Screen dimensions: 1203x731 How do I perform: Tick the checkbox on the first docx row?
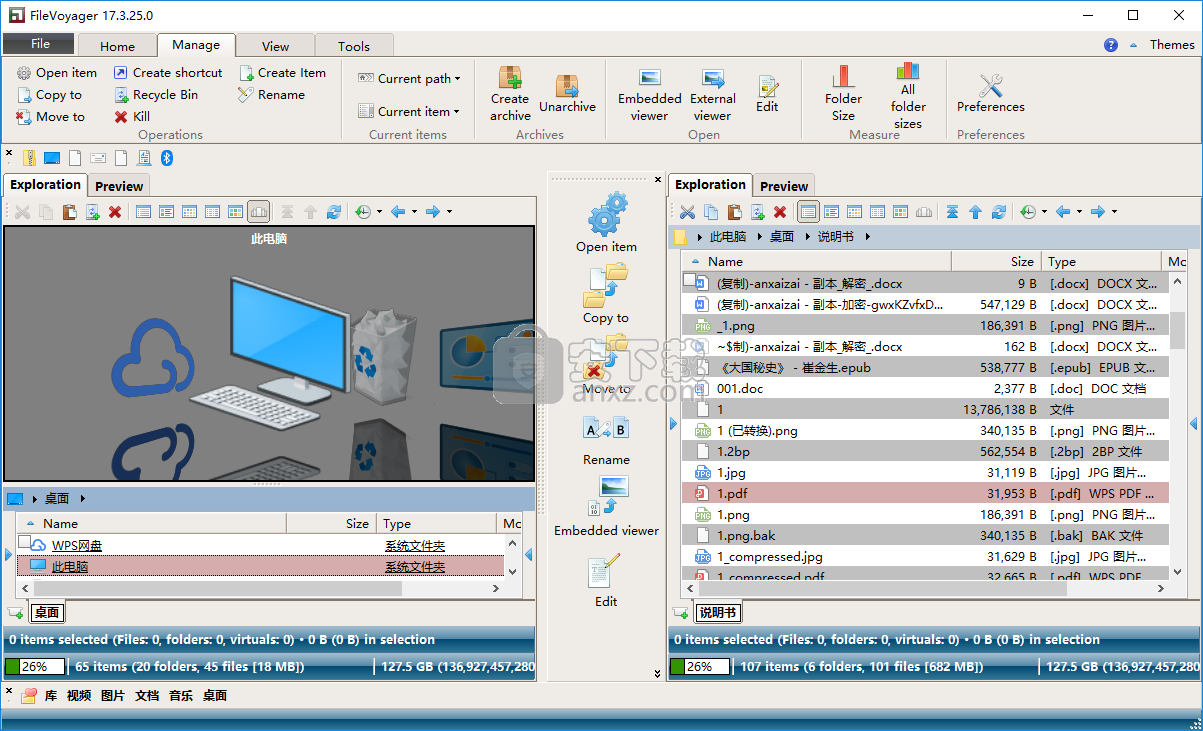pyautogui.click(x=689, y=280)
